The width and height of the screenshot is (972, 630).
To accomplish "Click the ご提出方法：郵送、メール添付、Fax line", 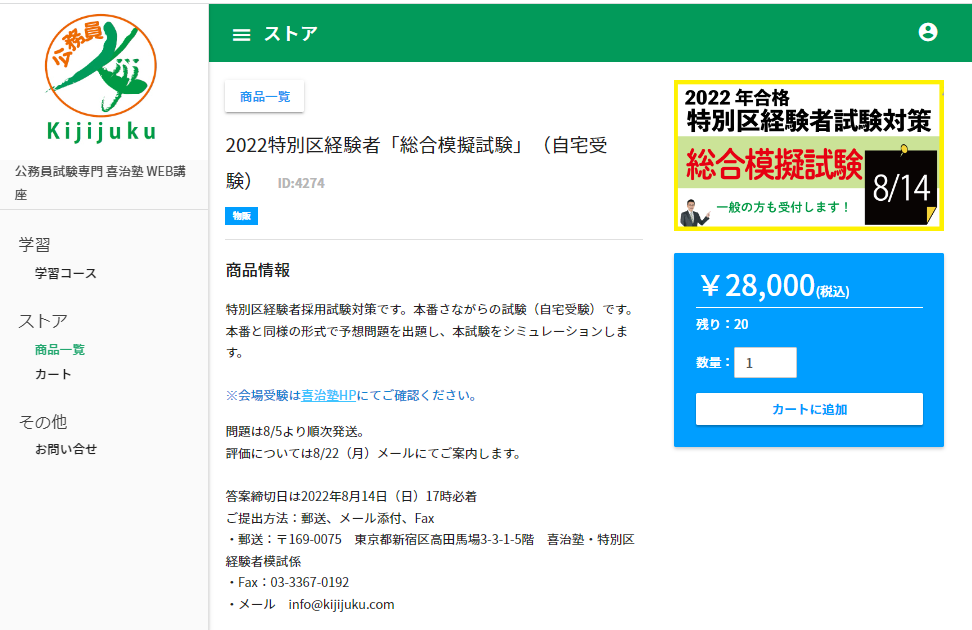I will [x=330, y=518].
